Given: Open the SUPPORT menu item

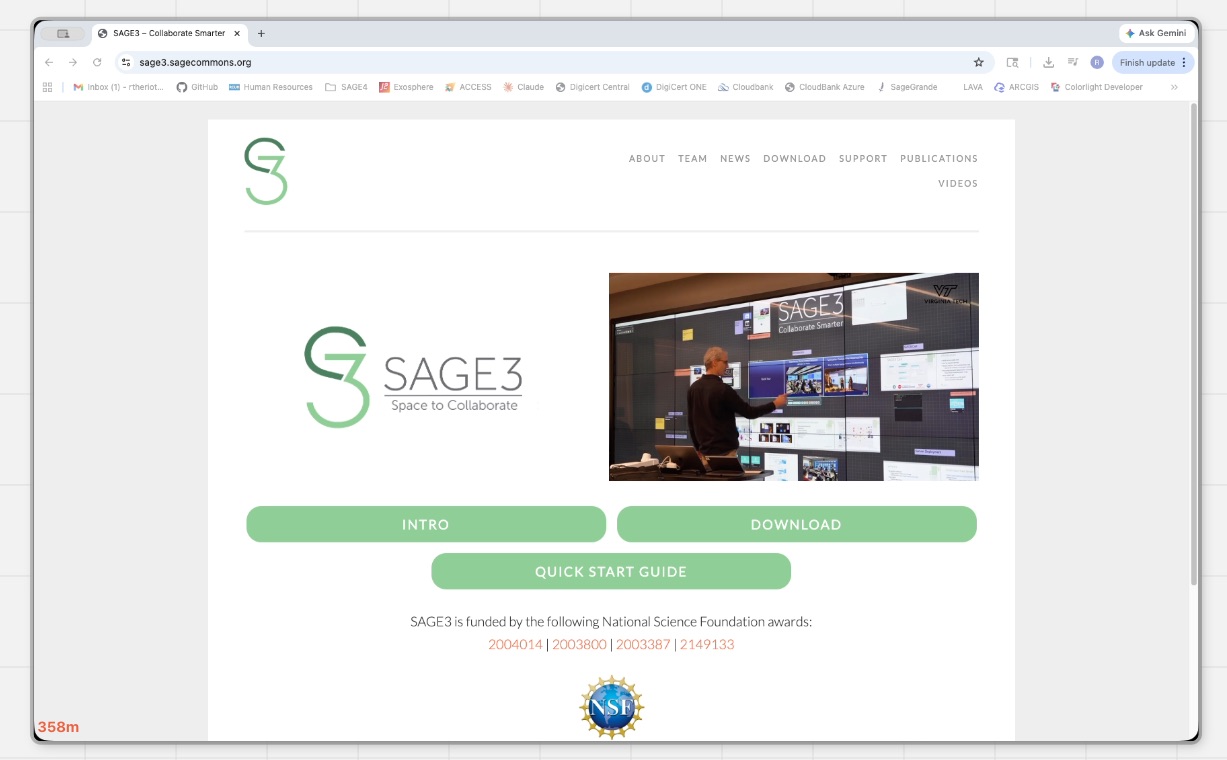Looking at the screenshot, I should [x=863, y=159].
